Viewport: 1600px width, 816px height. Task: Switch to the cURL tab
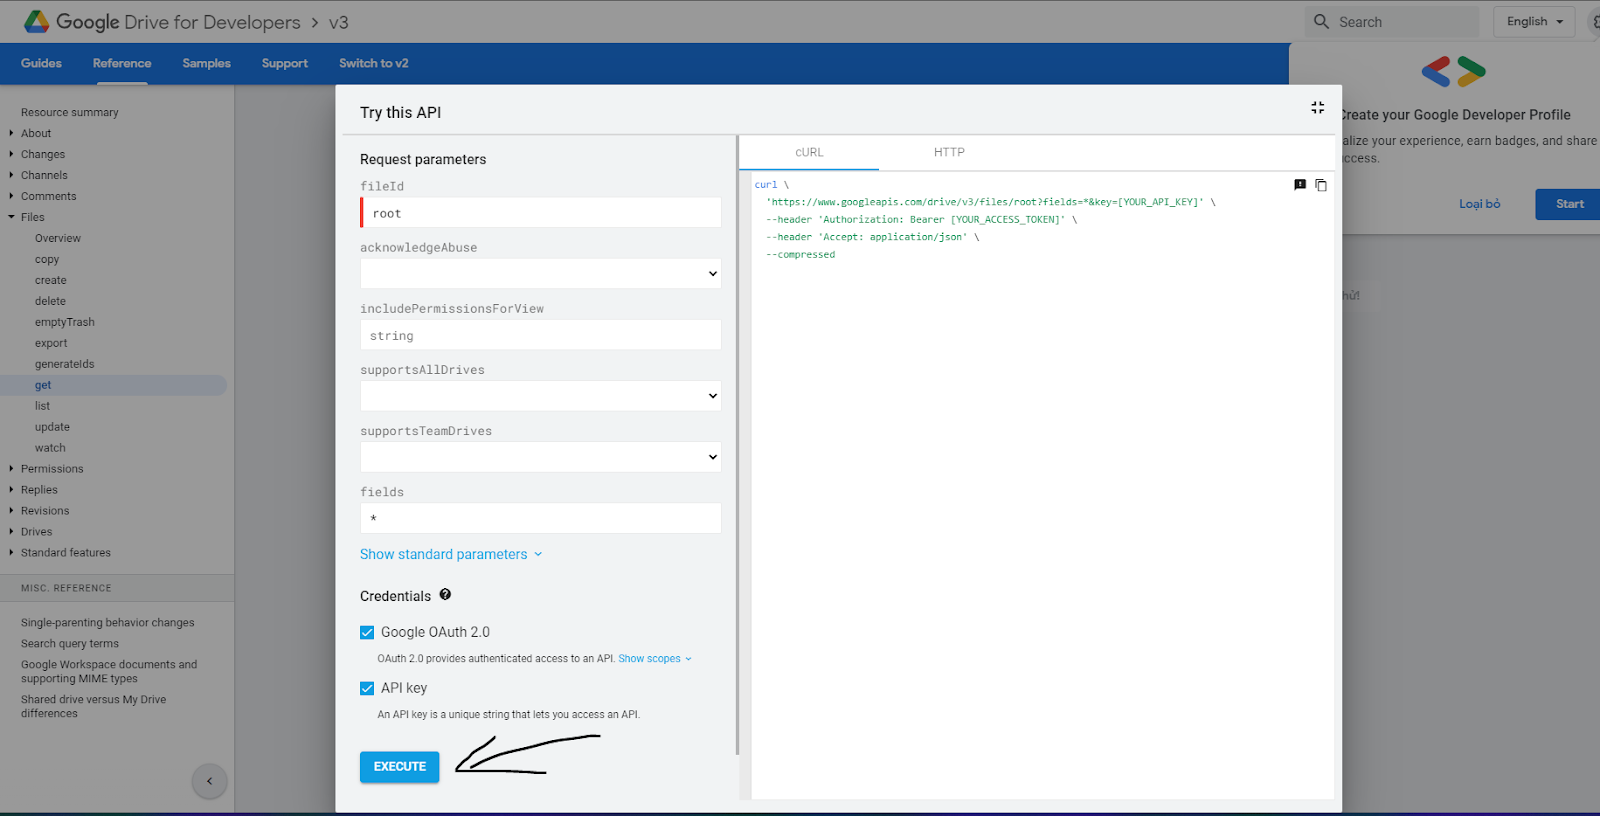tap(809, 153)
